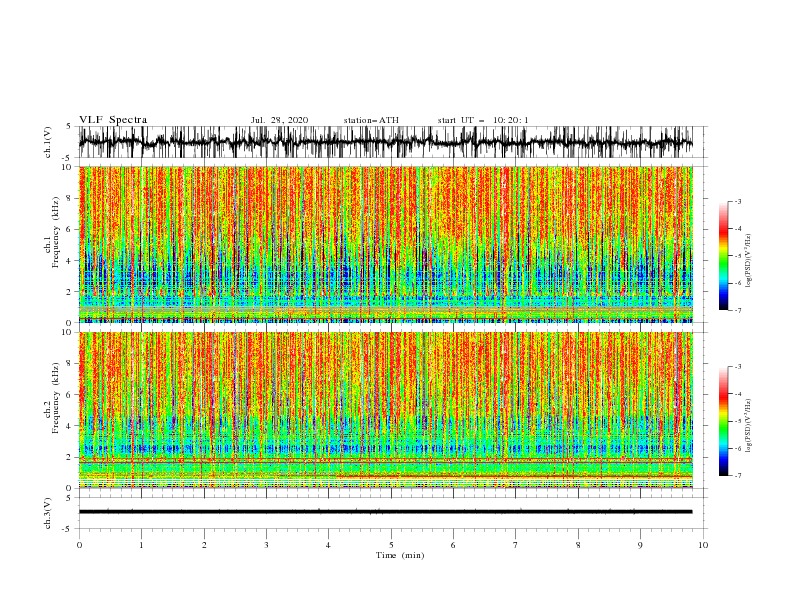Click the ch.1 color bar "log(PSD)(V²/Hz)" label
This screenshot has height=612, width=792.
[748, 261]
